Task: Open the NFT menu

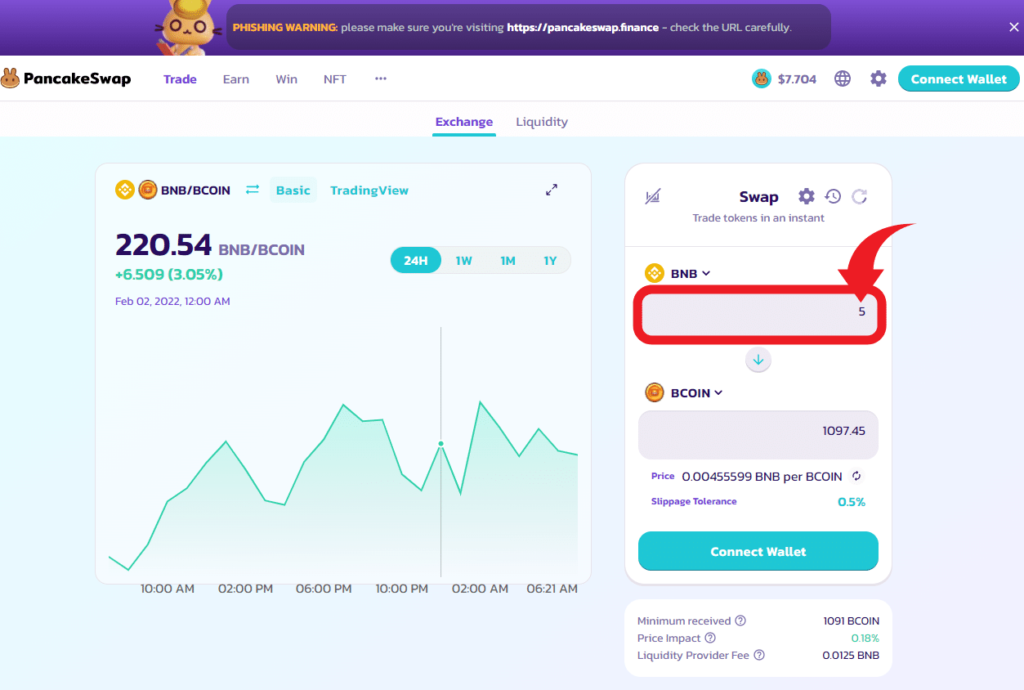Action: click(x=334, y=79)
